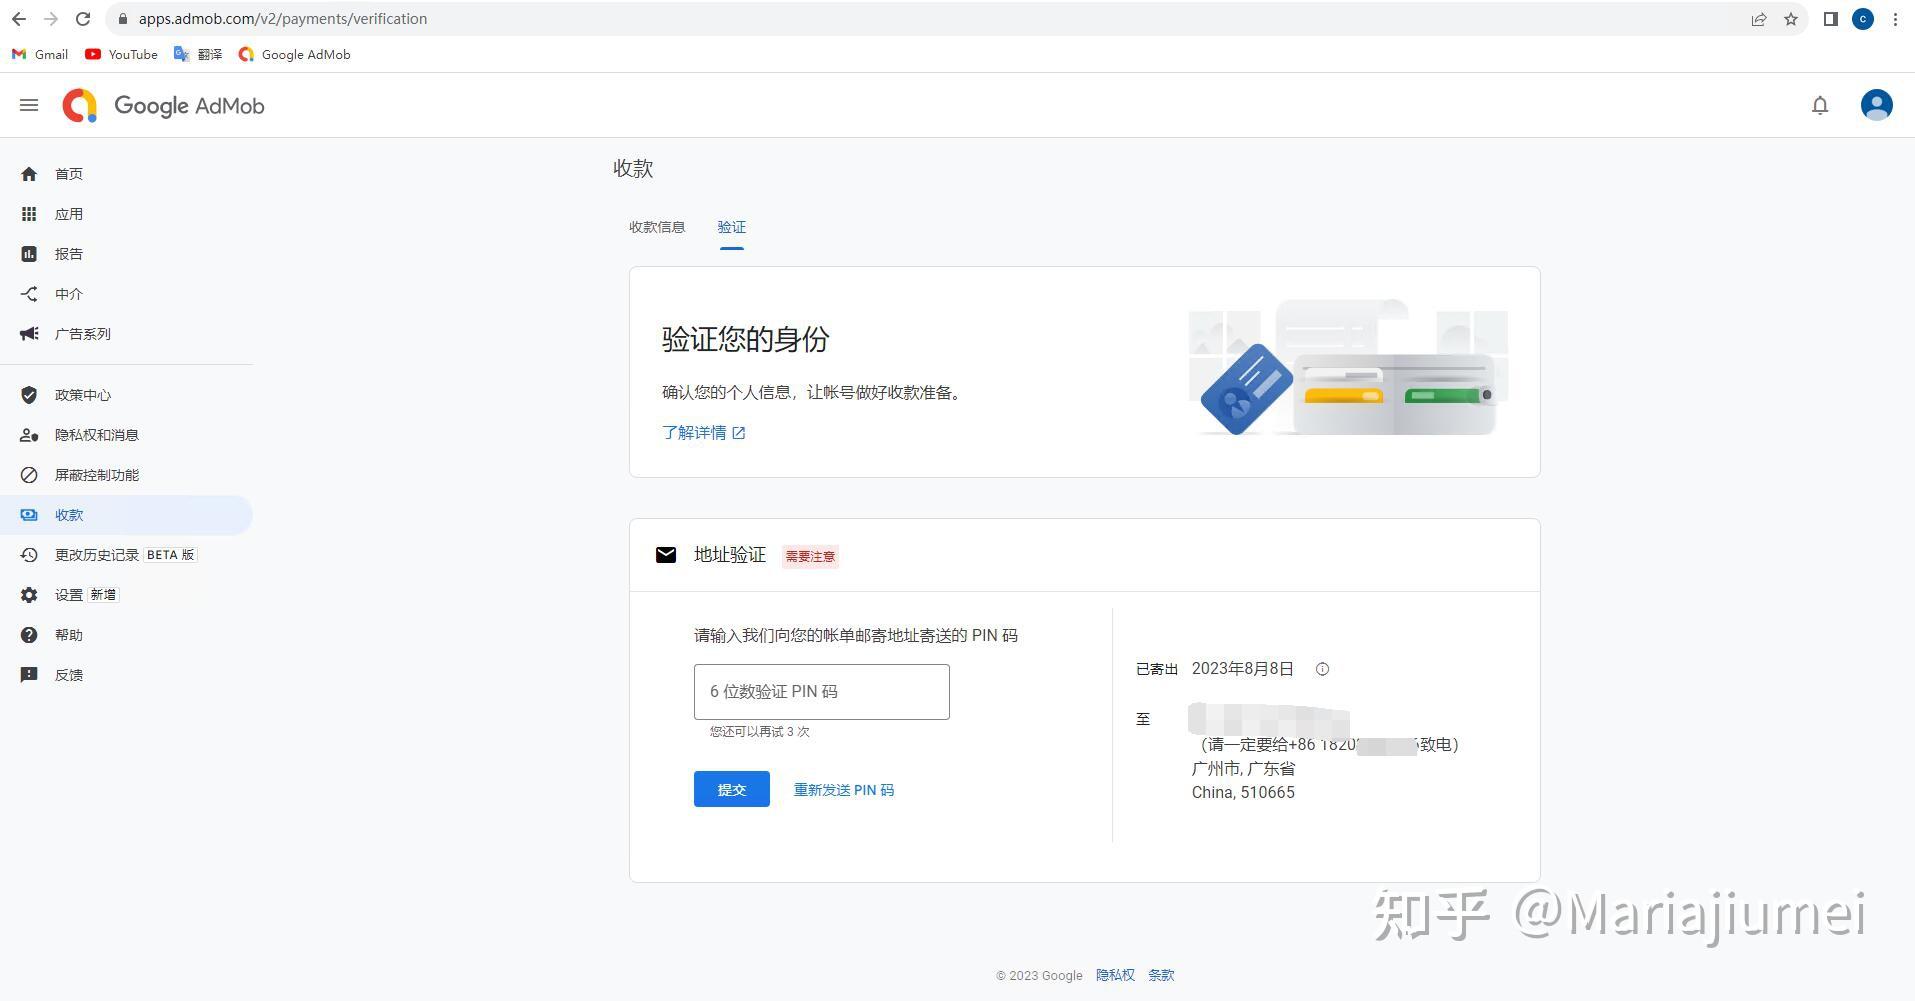Click 重新发送 PIN 码 to resend PIN
Screen dimensions: 1915x1001
click(x=843, y=789)
